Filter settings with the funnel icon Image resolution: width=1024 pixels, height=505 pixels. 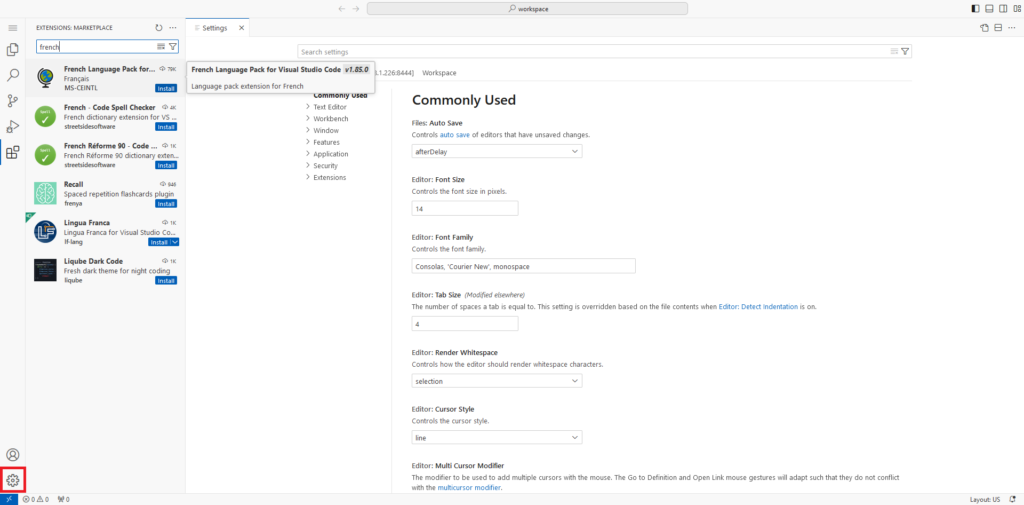[x=905, y=52]
